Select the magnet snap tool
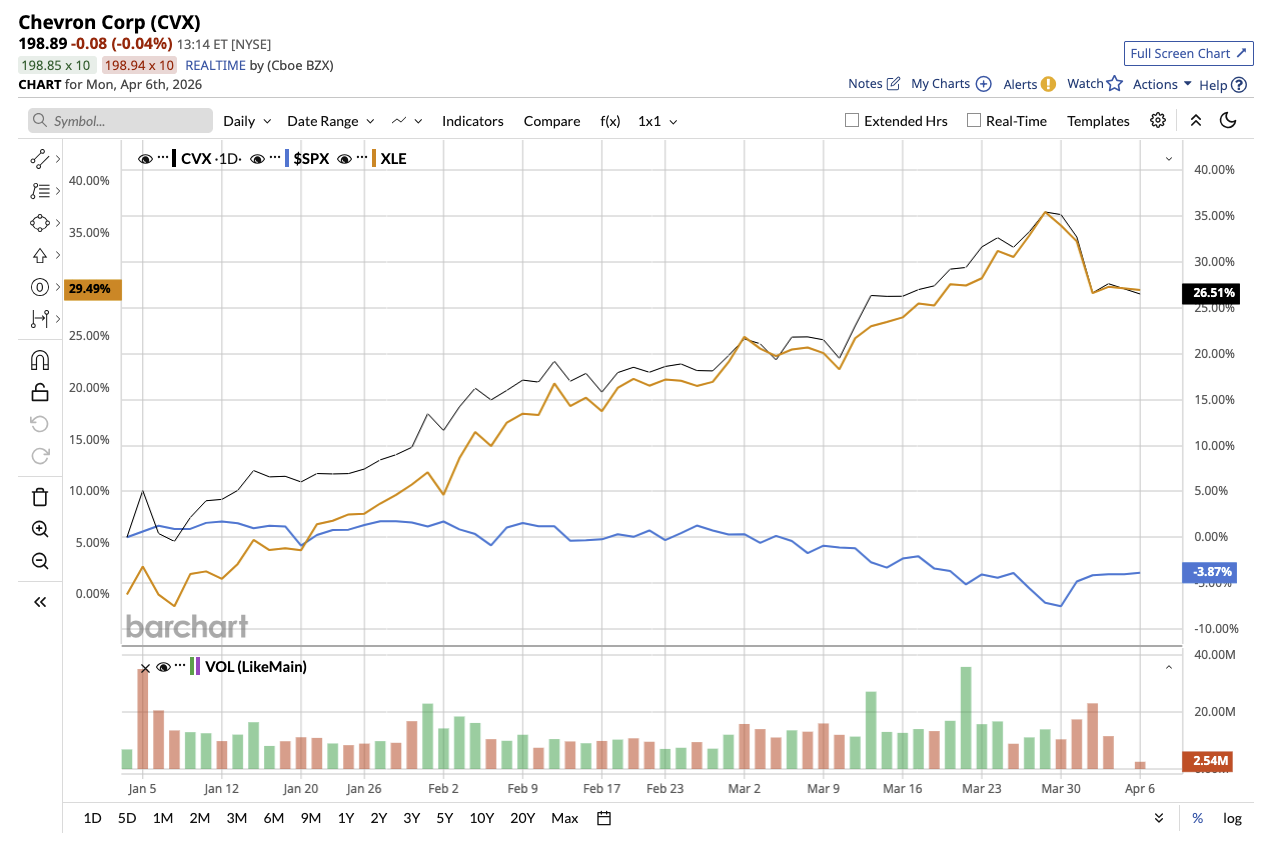Image resolution: width=1280 pixels, height=852 pixels. 40,360
